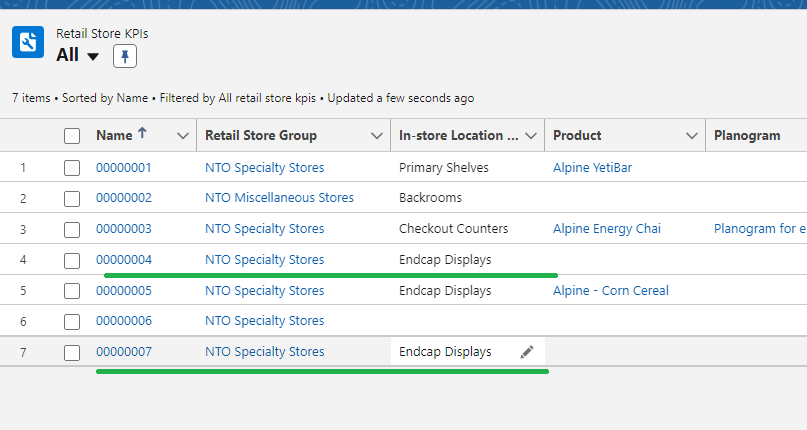The height and width of the screenshot is (430, 807).
Task: Open KPI record 00000002
Action: (x=124, y=198)
